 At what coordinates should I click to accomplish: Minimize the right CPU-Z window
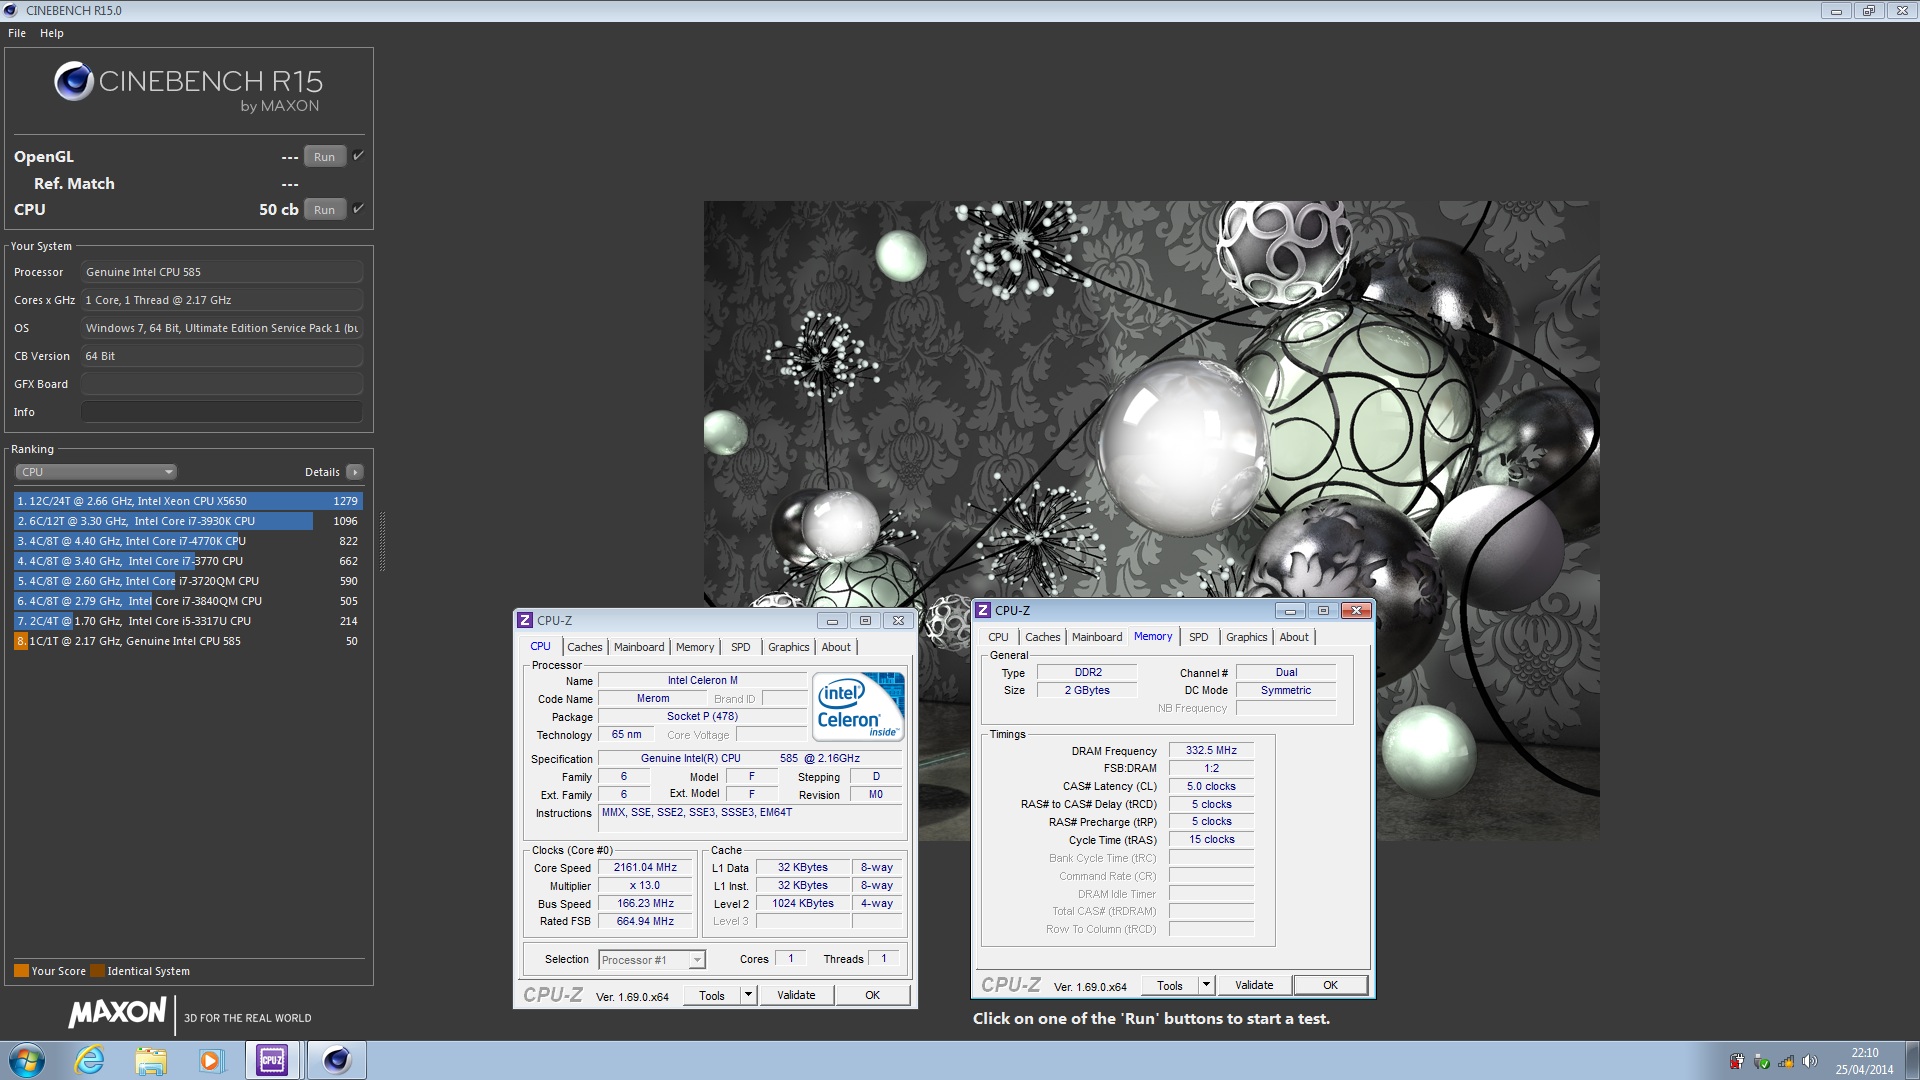[1290, 611]
